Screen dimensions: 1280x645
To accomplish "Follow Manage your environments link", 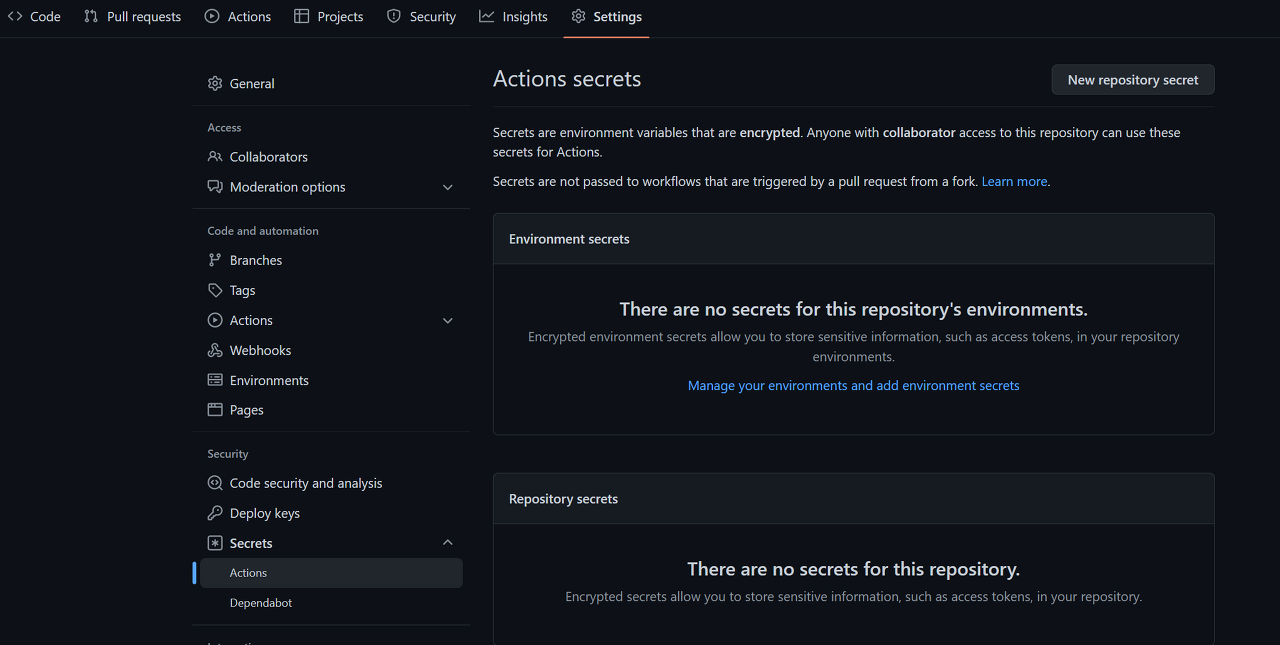I will point(853,386).
